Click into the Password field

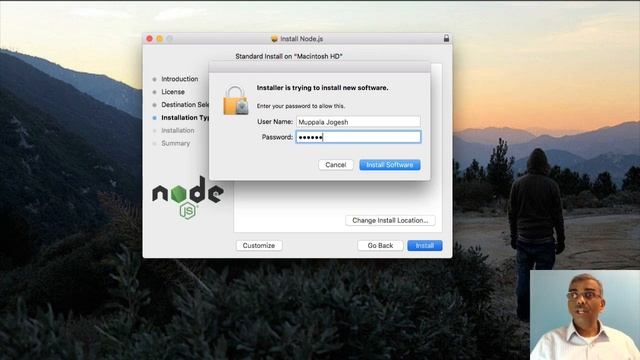(x=358, y=137)
